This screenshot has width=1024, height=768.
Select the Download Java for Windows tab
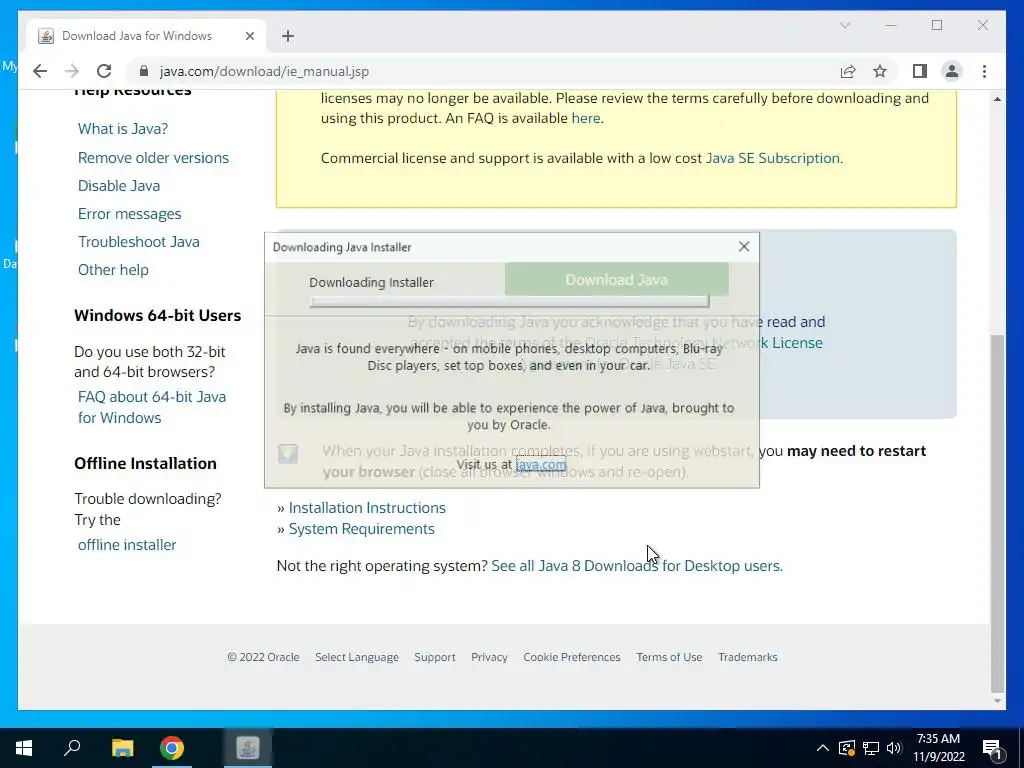point(146,36)
